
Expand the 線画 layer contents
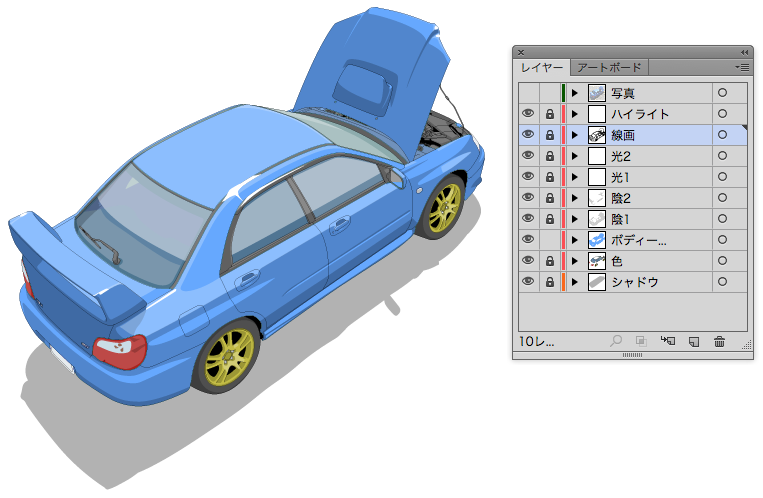575,135
